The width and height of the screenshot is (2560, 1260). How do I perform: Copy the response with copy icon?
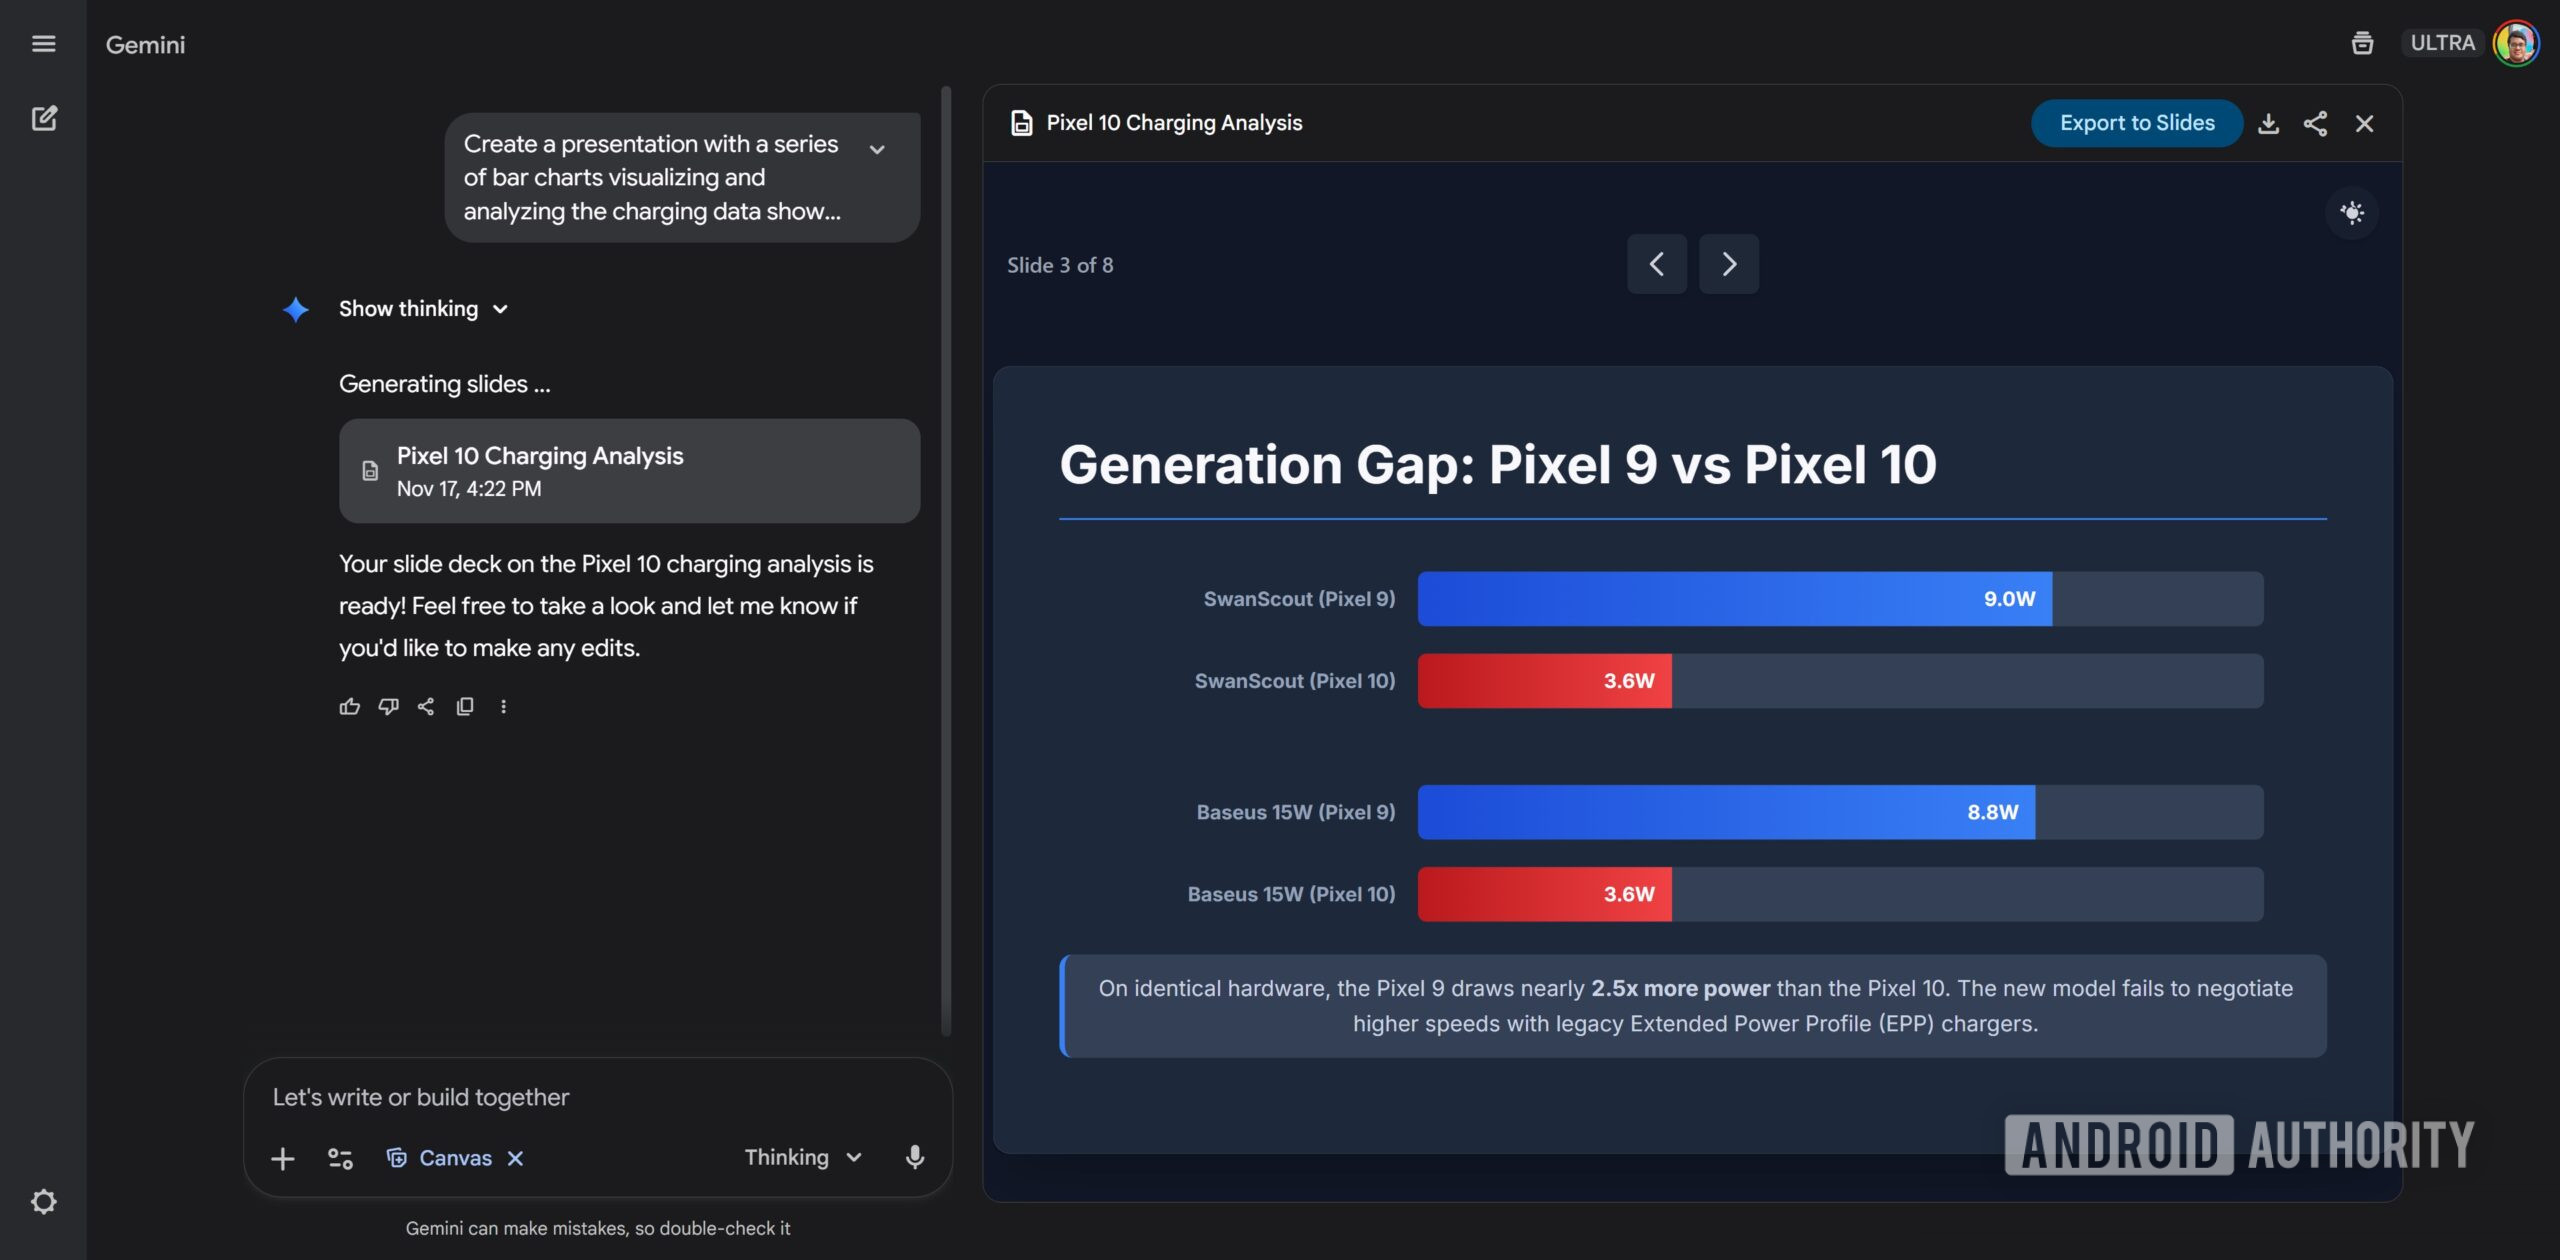[465, 707]
